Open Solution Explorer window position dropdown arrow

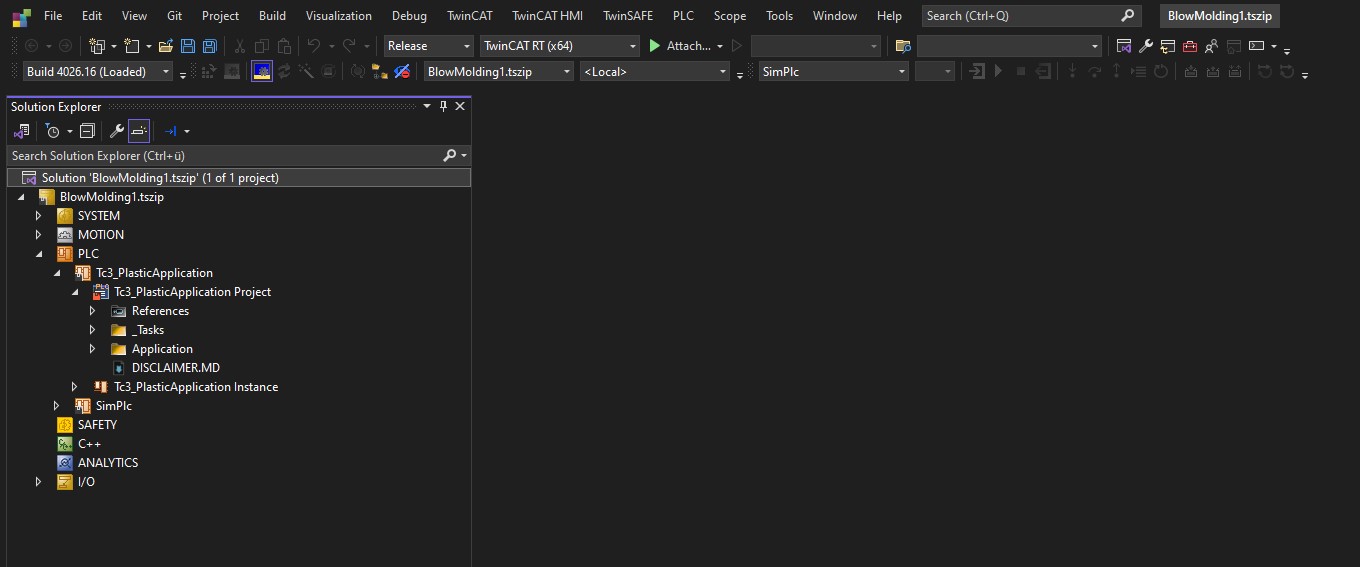[x=427, y=107]
